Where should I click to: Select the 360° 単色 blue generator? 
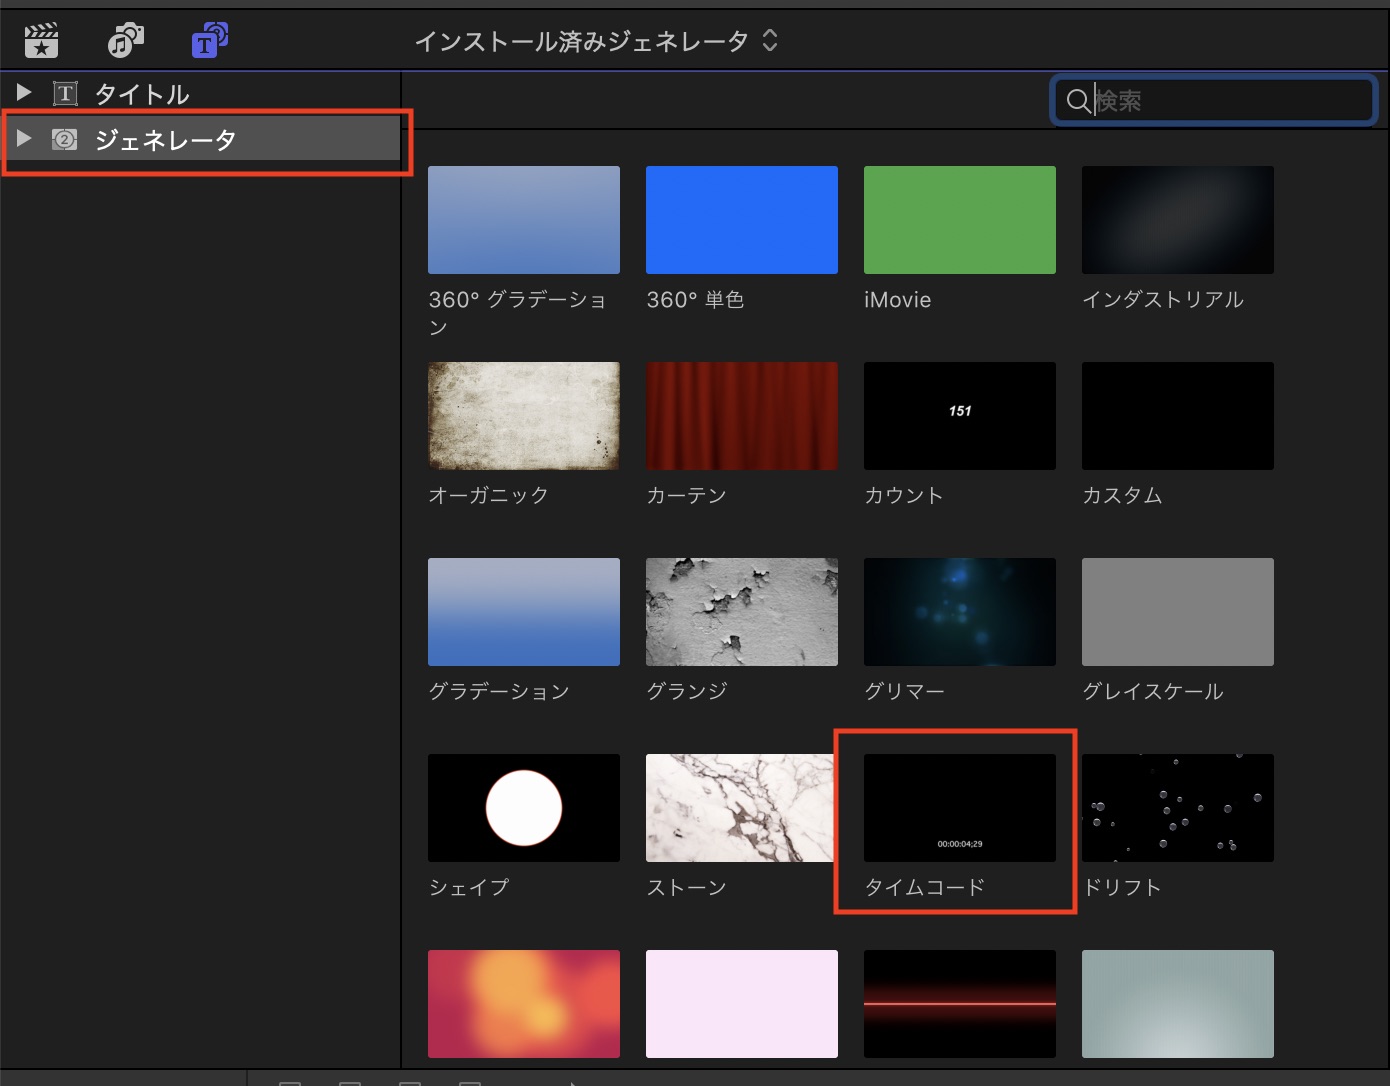[x=741, y=220]
